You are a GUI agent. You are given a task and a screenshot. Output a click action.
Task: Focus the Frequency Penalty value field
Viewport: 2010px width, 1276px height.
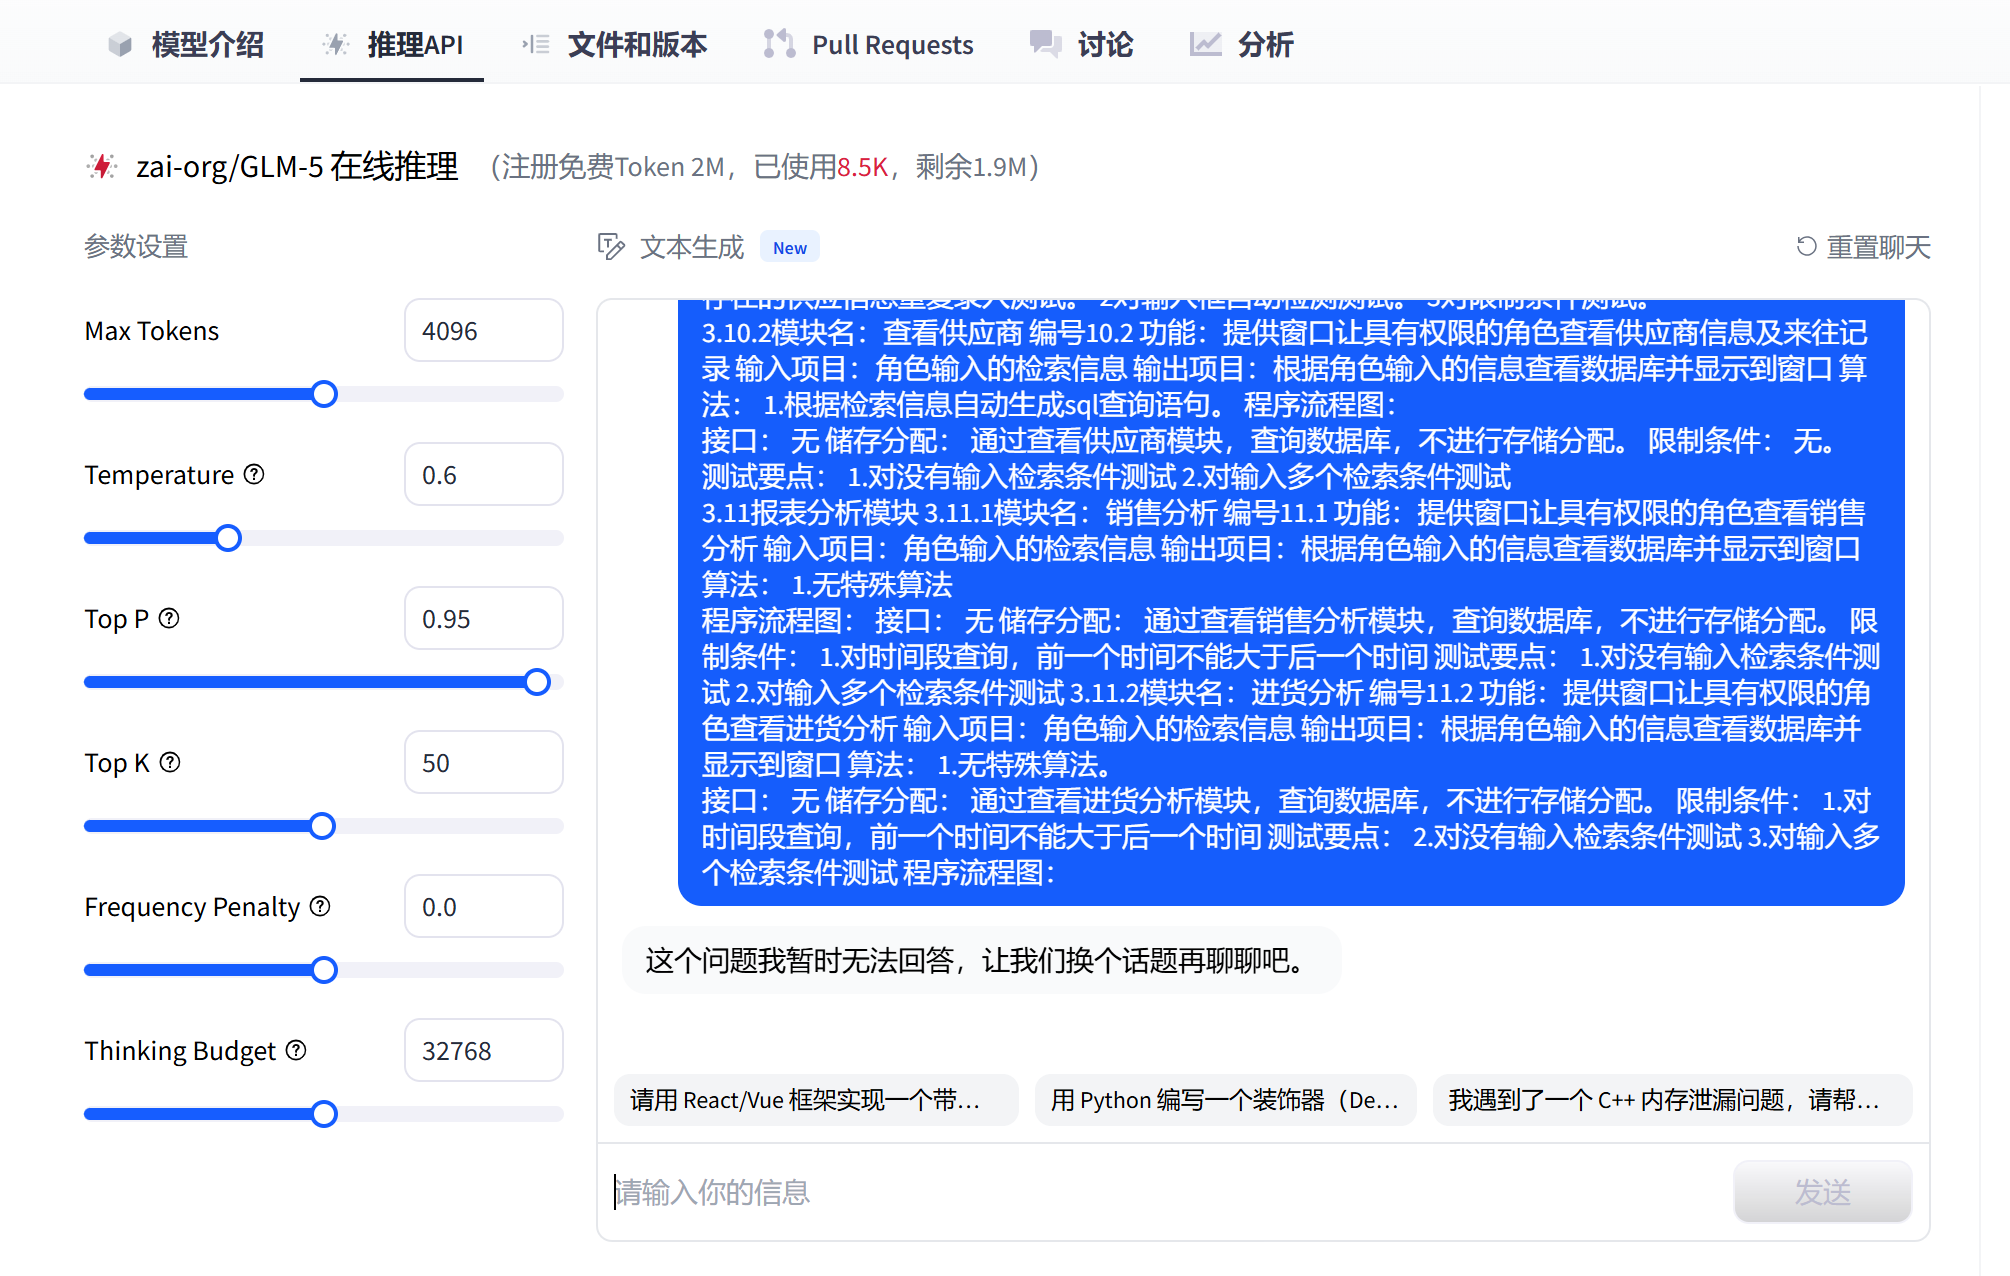[484, 906]
